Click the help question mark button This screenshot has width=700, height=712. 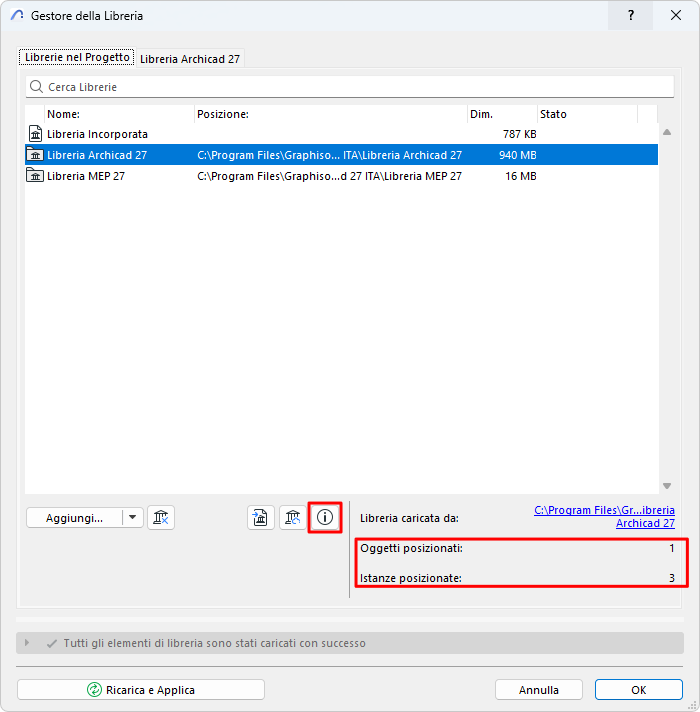click(631, 15)
